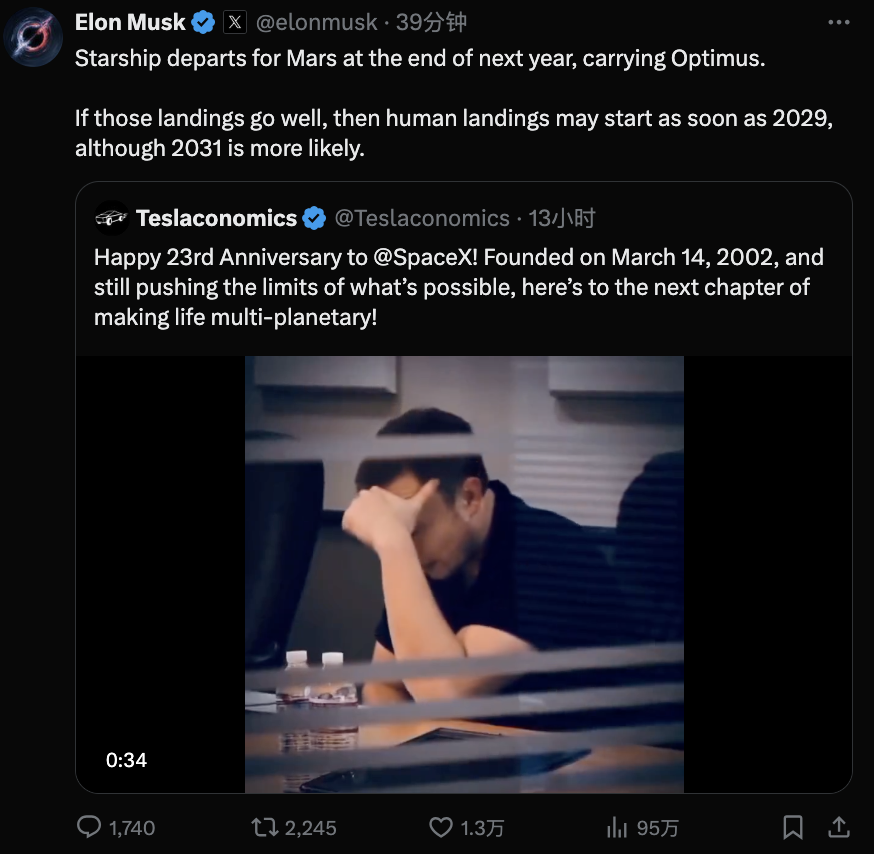The width and height of the screenshot is (874, 854).
Task: Open Elon Musk's profile avatar
Action: 36,39
